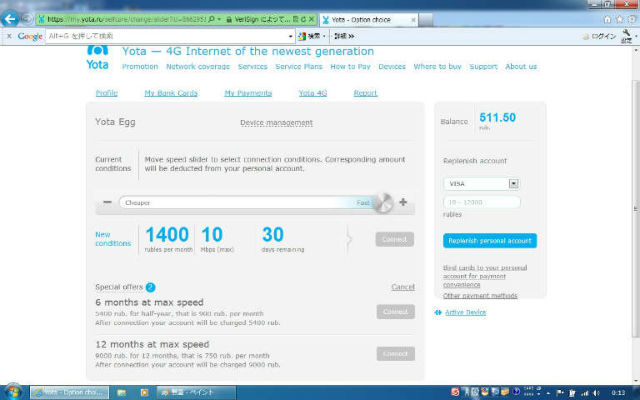This screenshot has width=640, height=400.
Task: Click Connect for 6 months offer
Action: (395, 312)
